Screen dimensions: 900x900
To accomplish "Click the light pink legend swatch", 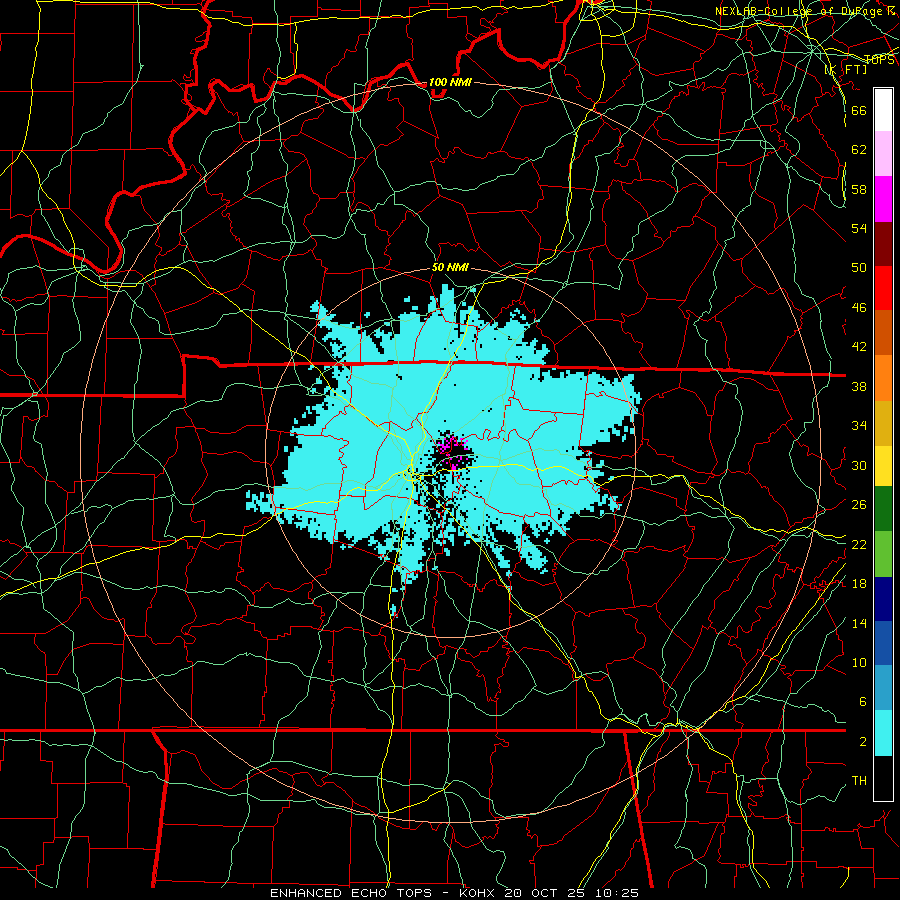I will [x=883, y=154].
